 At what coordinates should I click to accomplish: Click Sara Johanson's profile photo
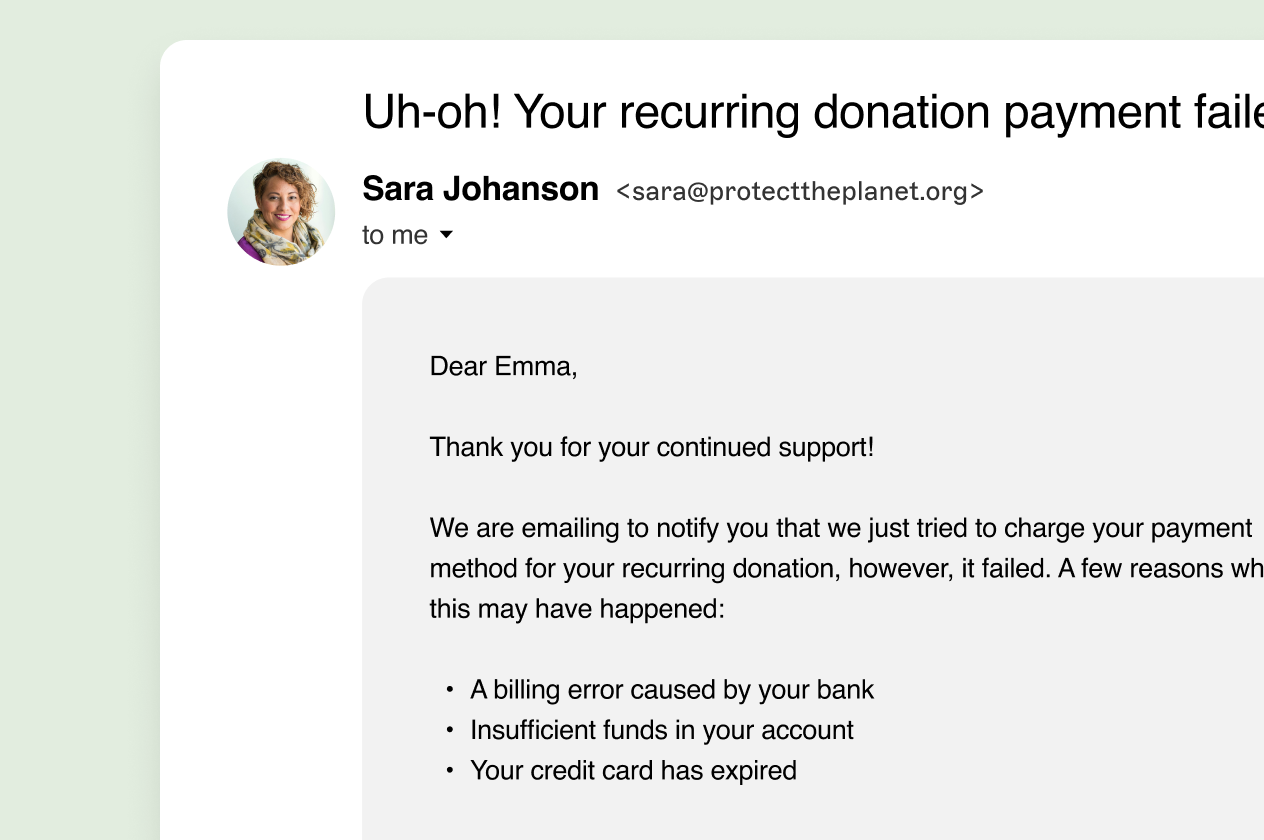(x=281, y=211)
